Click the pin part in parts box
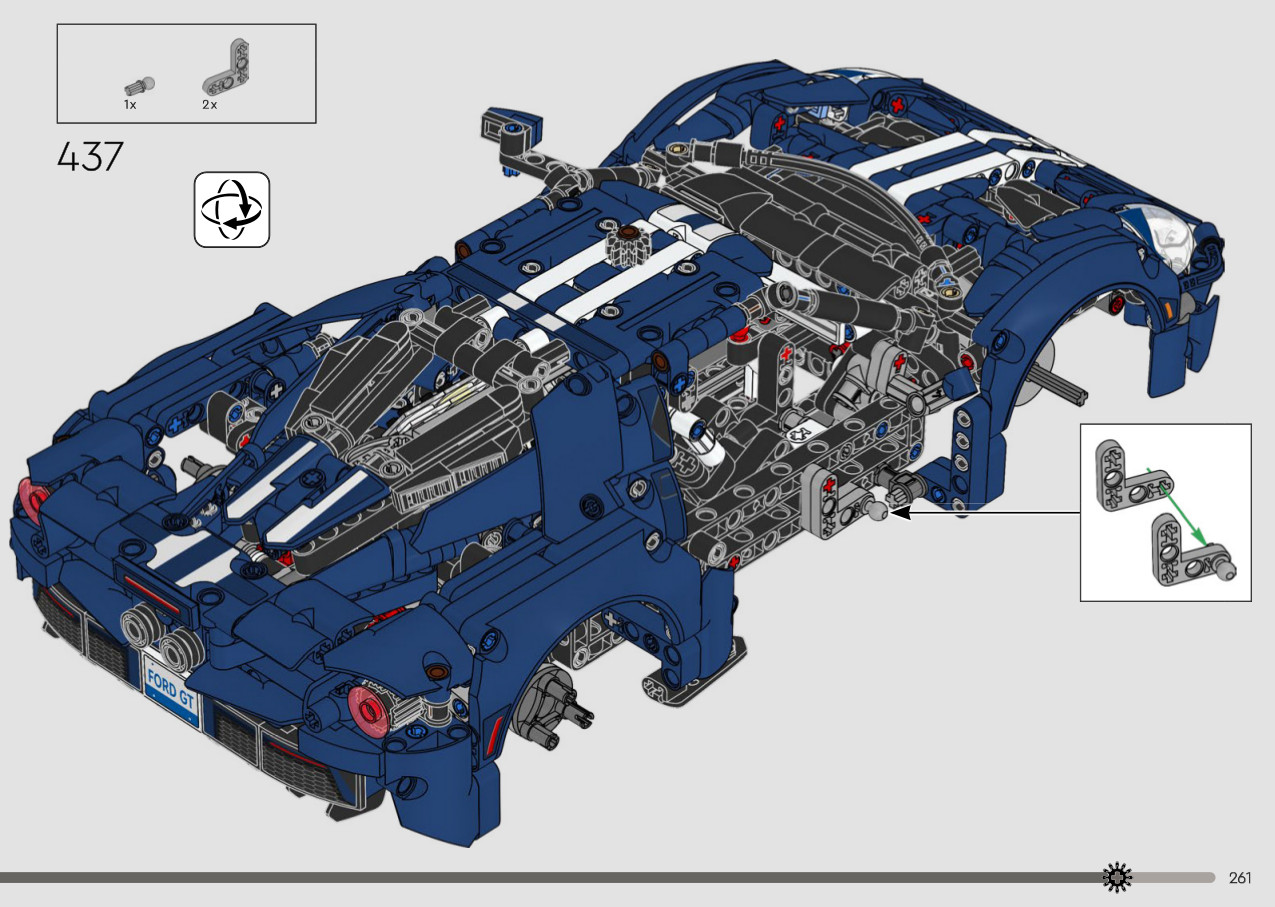This screenshot has height=907, width=1275. [137, 84]
